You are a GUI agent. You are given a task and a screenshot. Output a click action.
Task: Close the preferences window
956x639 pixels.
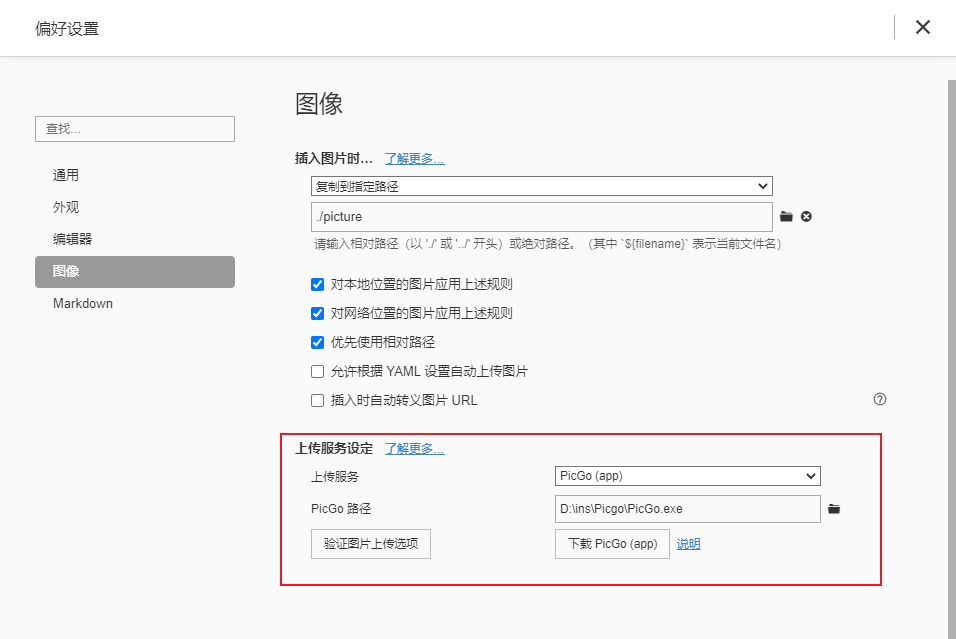pos(922,27)
